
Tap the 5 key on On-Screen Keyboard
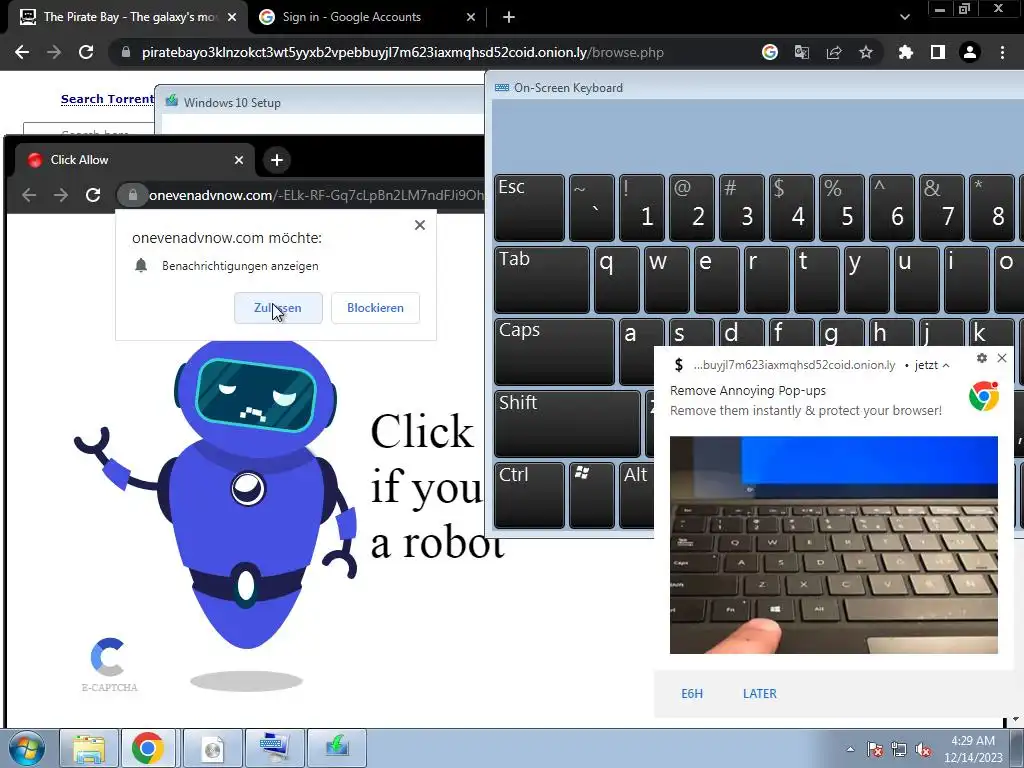pyautogui.click(x=841, y=208)
